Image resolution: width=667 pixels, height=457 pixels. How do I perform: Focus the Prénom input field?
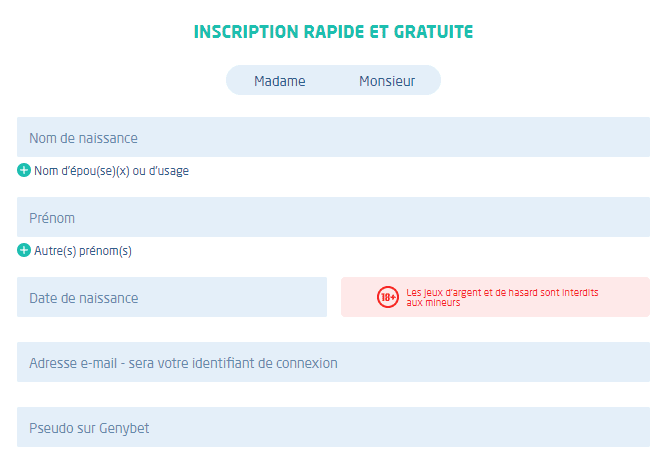333,217
